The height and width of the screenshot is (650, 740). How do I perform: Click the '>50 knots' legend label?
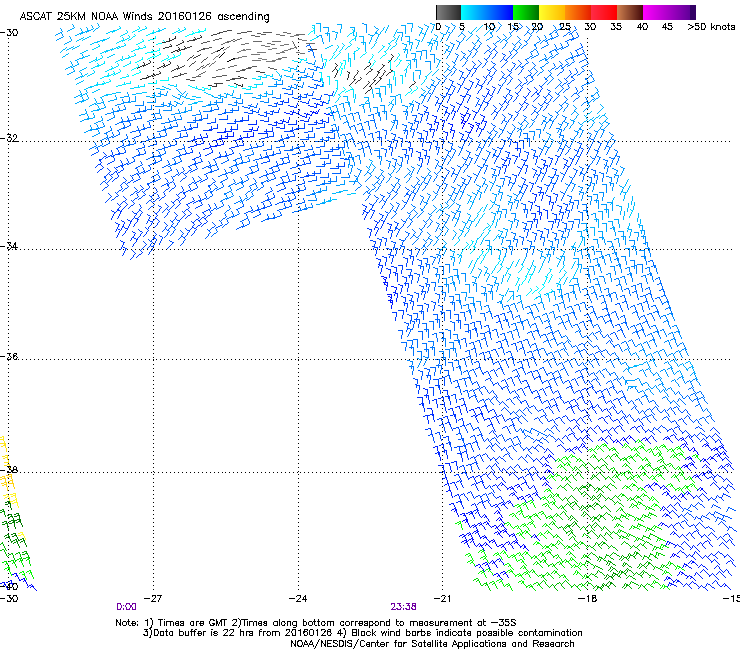pos(711,27)
